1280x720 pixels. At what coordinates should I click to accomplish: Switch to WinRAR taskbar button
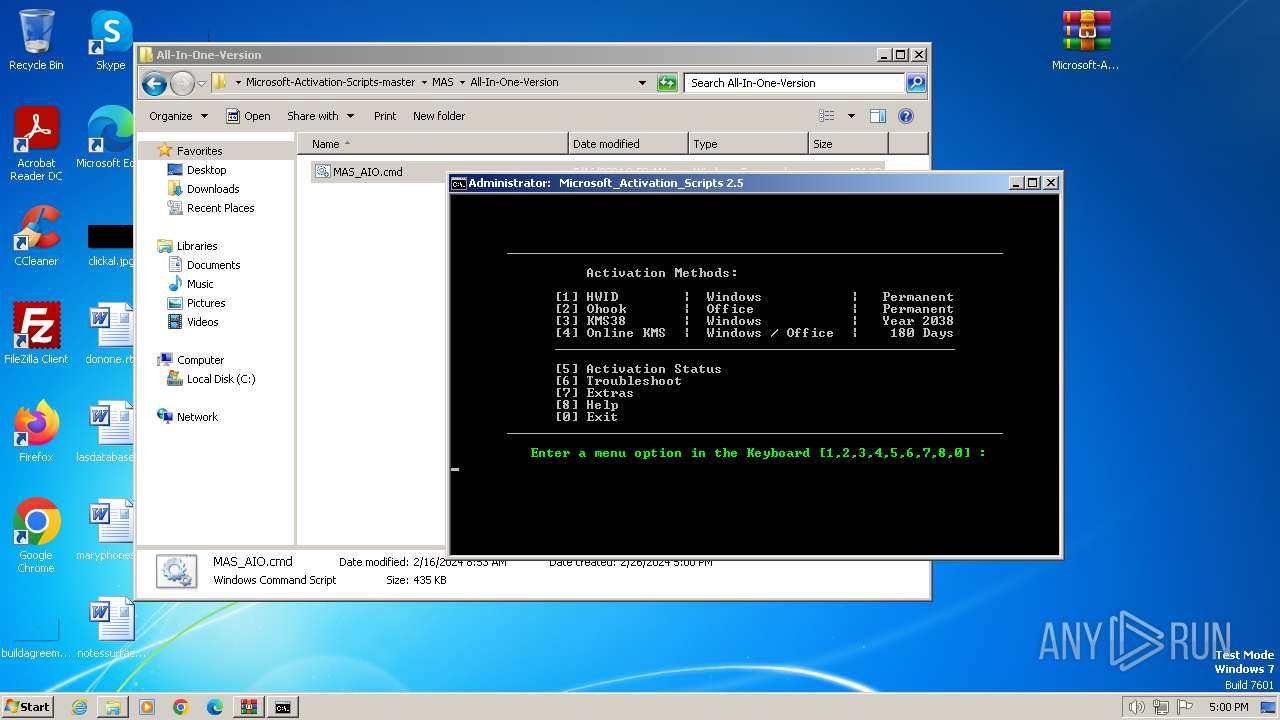coord(249,707)
